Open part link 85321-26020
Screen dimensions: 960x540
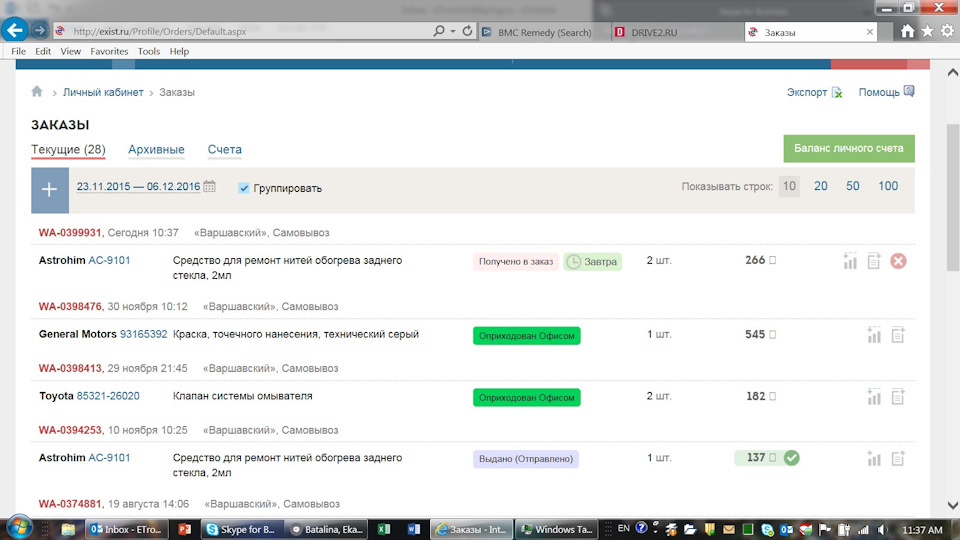tap(108, 396)
